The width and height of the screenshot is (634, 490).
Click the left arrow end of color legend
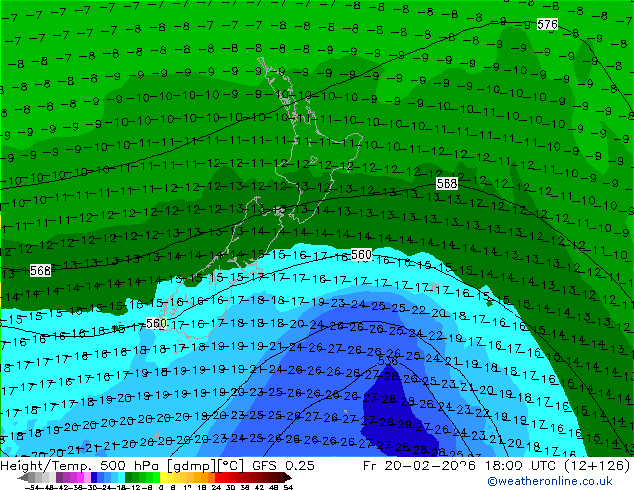[23, 478]
